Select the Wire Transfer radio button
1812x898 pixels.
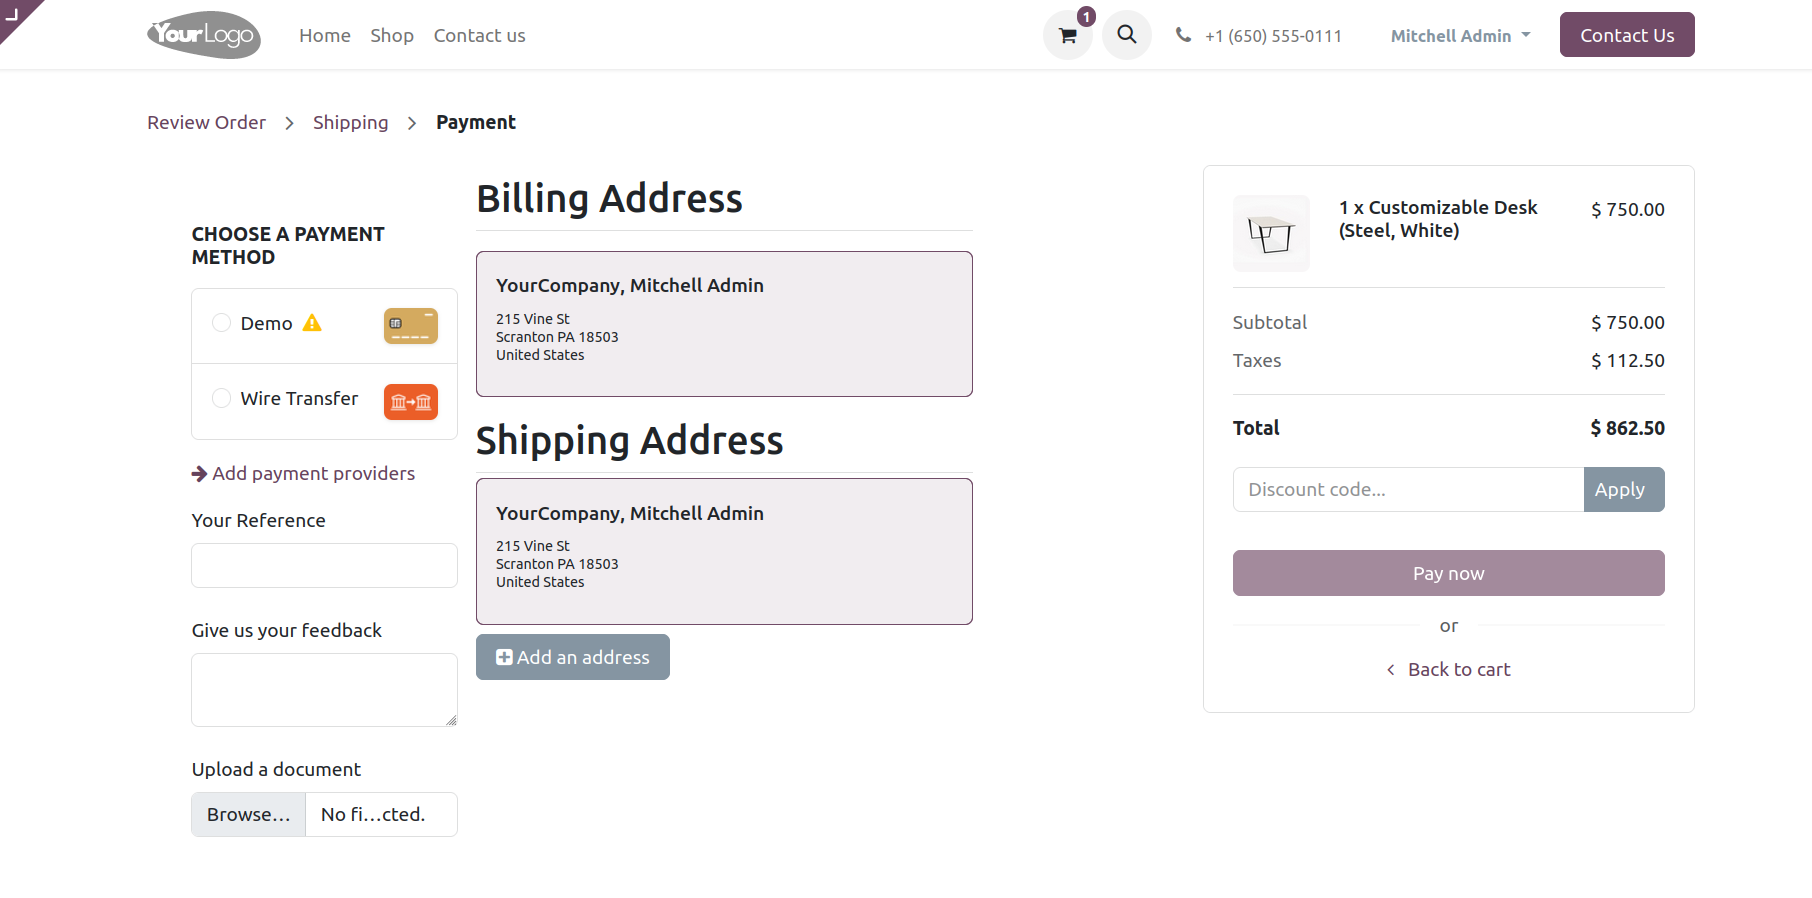[x=221, y=398]
